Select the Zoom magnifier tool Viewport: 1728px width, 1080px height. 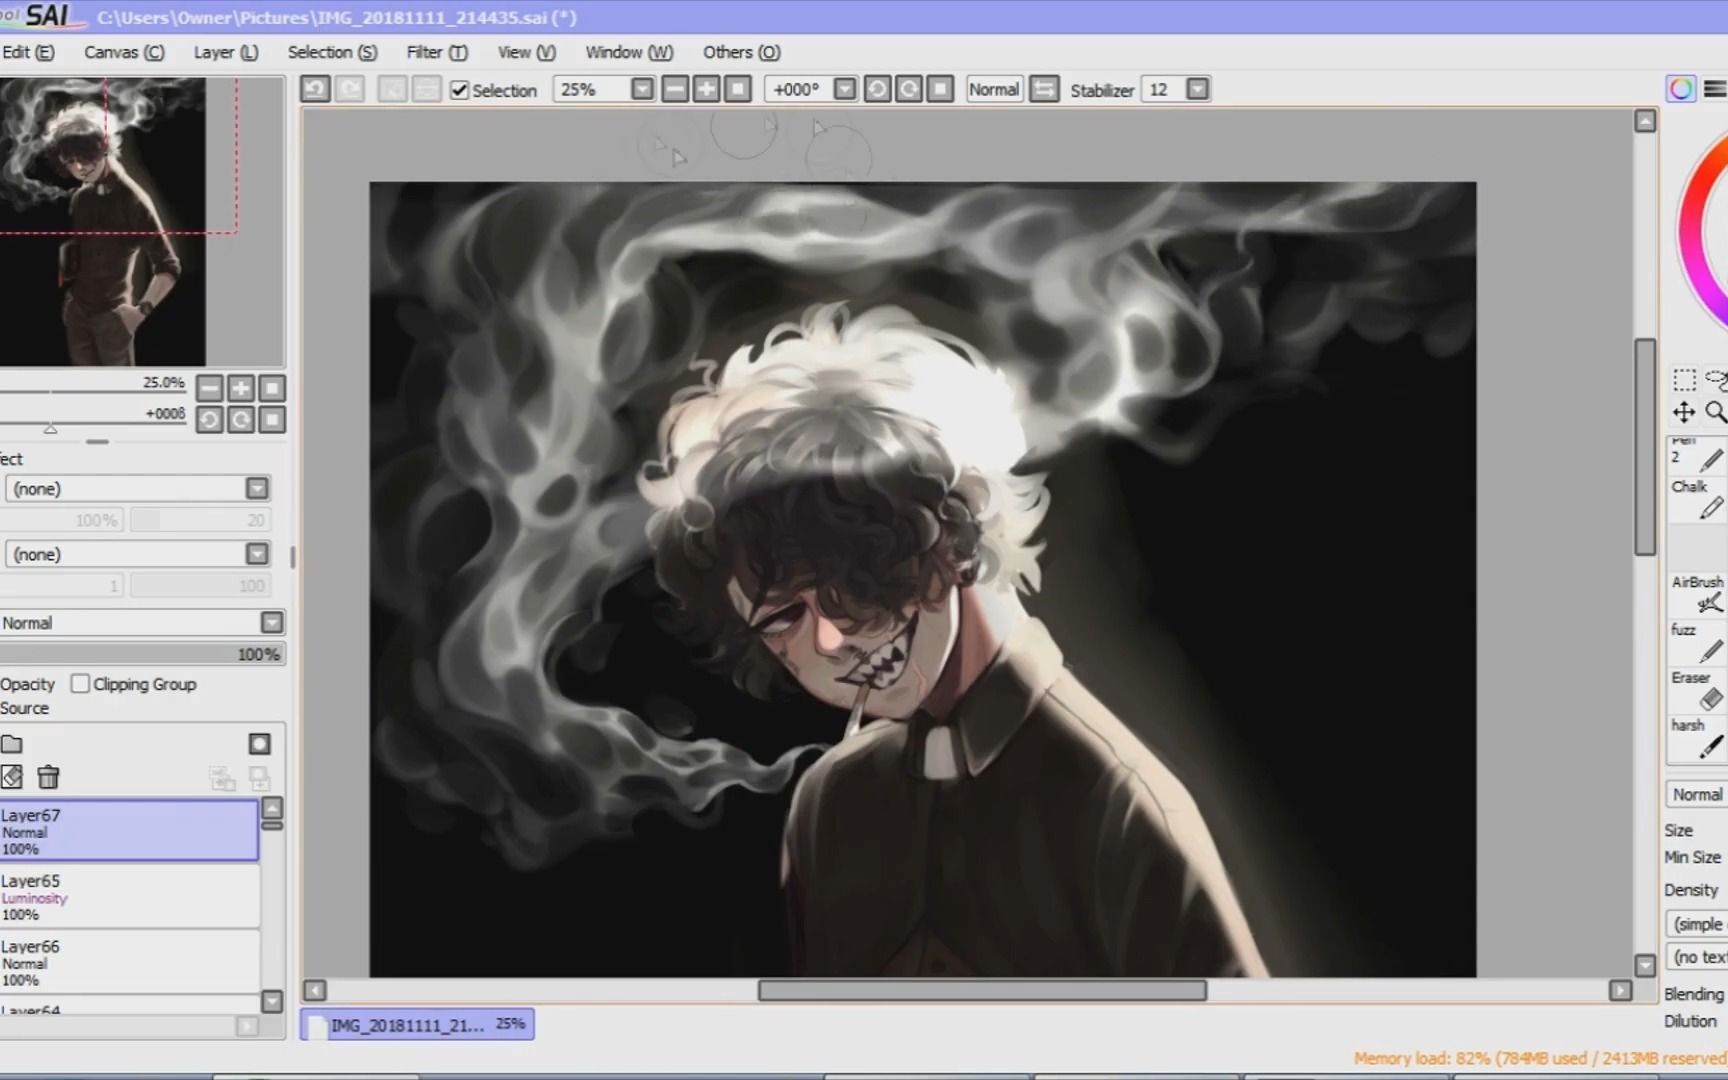tap(1716, 412)
